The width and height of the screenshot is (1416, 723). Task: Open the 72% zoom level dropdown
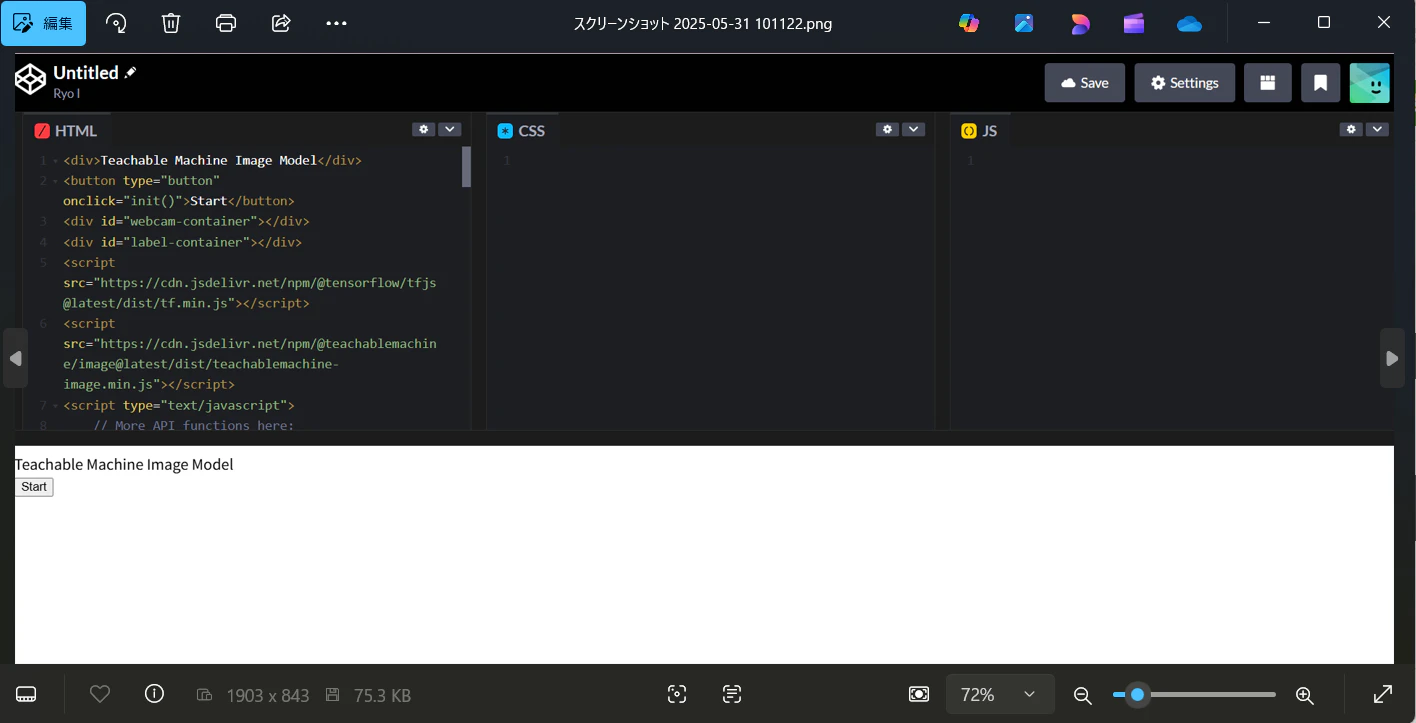[x=1000, y=694]
